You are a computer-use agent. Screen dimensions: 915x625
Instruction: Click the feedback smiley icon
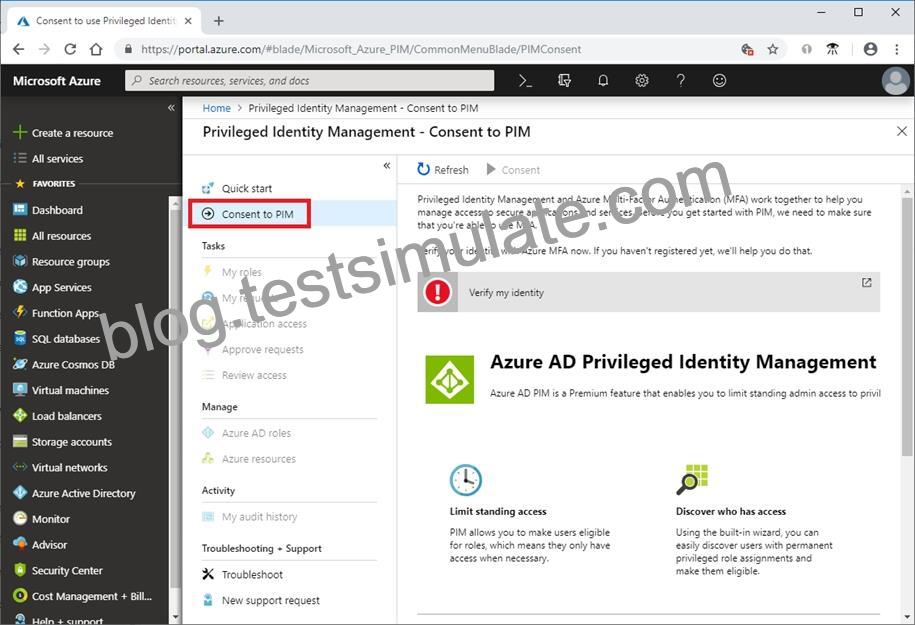click(x=720, y=81)
